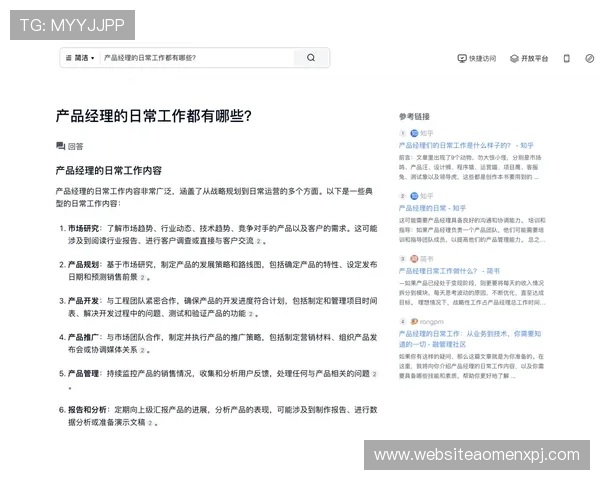The height and width of the screenshot is (480, 600).
Task: Click intro paragraph 产品经理的日常工作内容非常广泛
Action: pos(214,197)
